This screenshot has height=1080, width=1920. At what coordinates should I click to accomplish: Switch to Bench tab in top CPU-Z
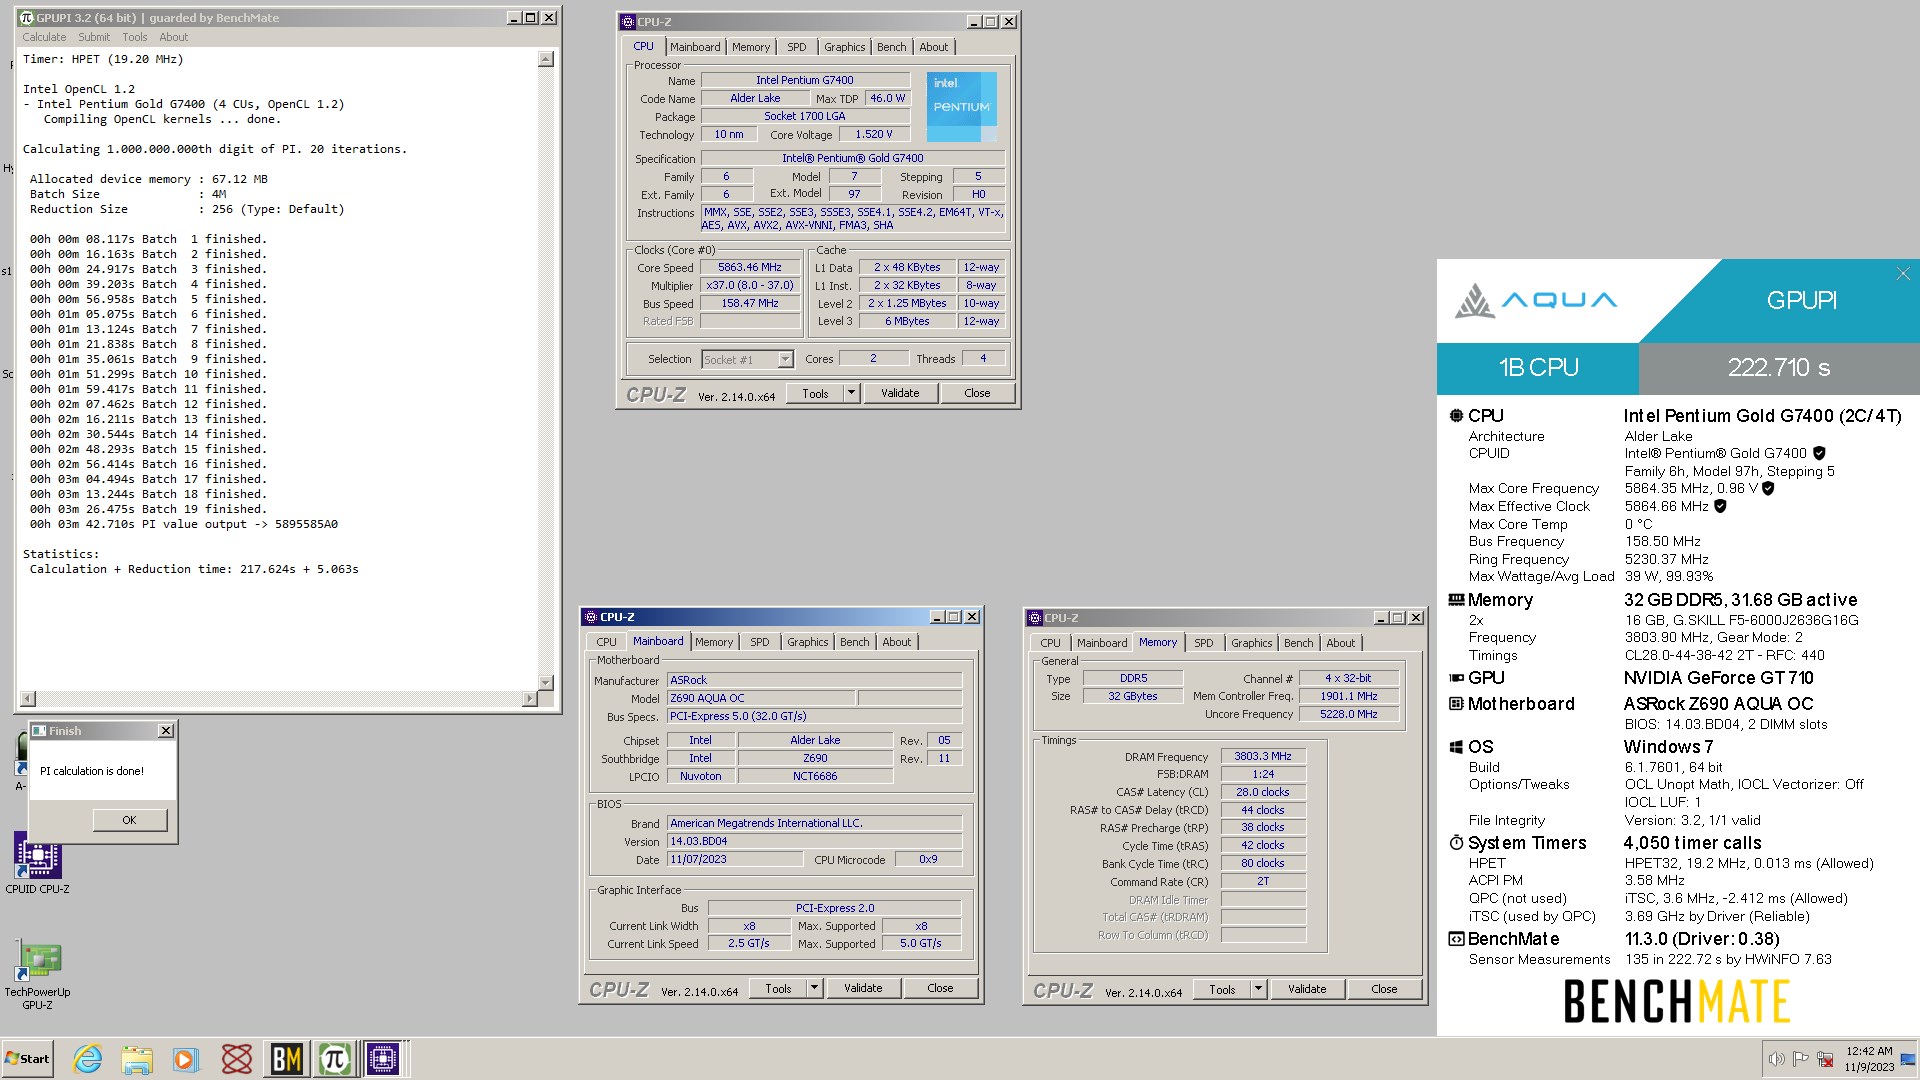point(891,47)
